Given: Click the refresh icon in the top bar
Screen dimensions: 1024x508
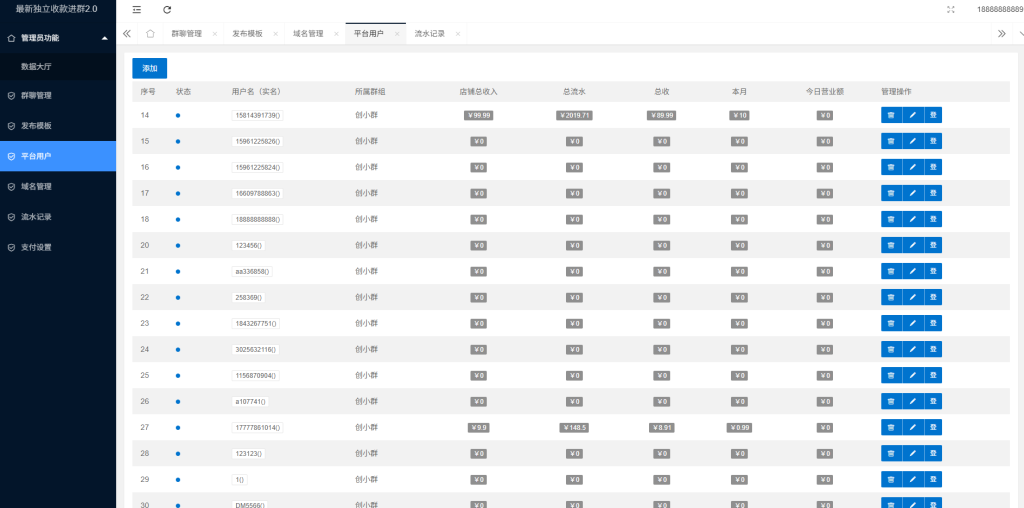Looking at the screenshot, I should point(167,9).
